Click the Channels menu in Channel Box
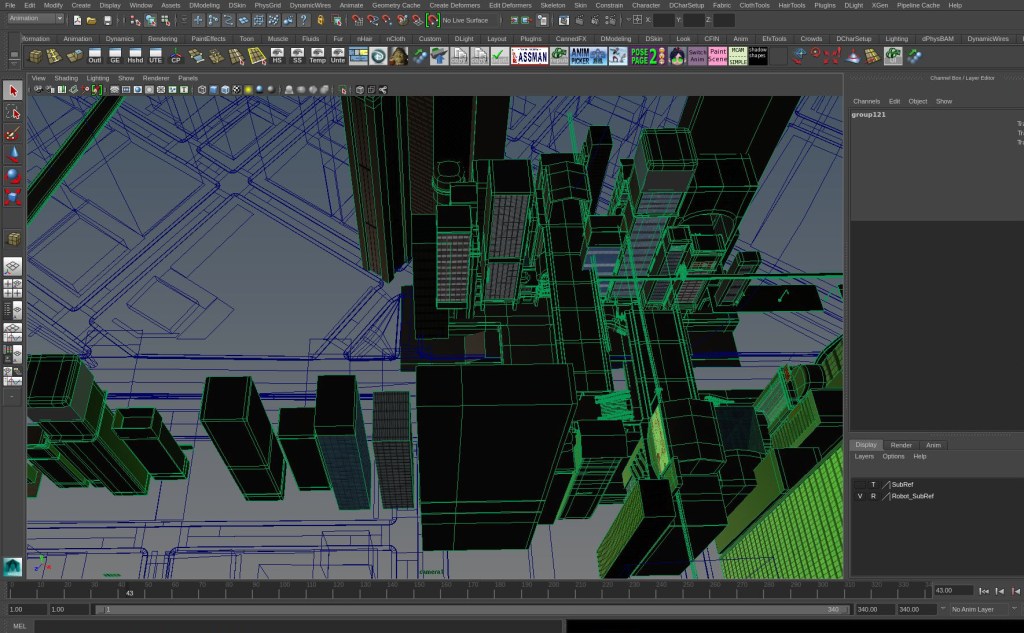Screen dimensions: 1024x633 [x=866, y=101]
